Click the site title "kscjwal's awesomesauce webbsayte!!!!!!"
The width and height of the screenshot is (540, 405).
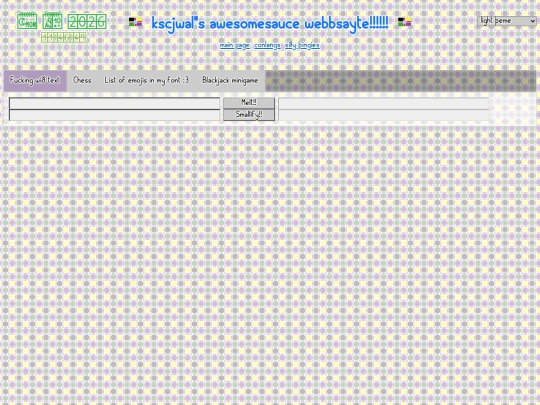[270, 23]
